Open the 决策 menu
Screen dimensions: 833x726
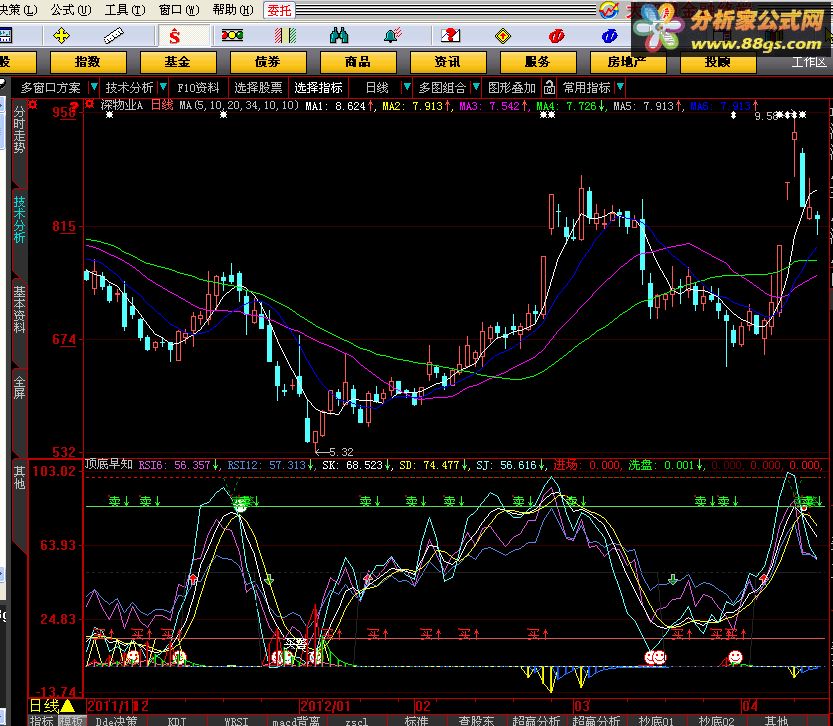18,10
